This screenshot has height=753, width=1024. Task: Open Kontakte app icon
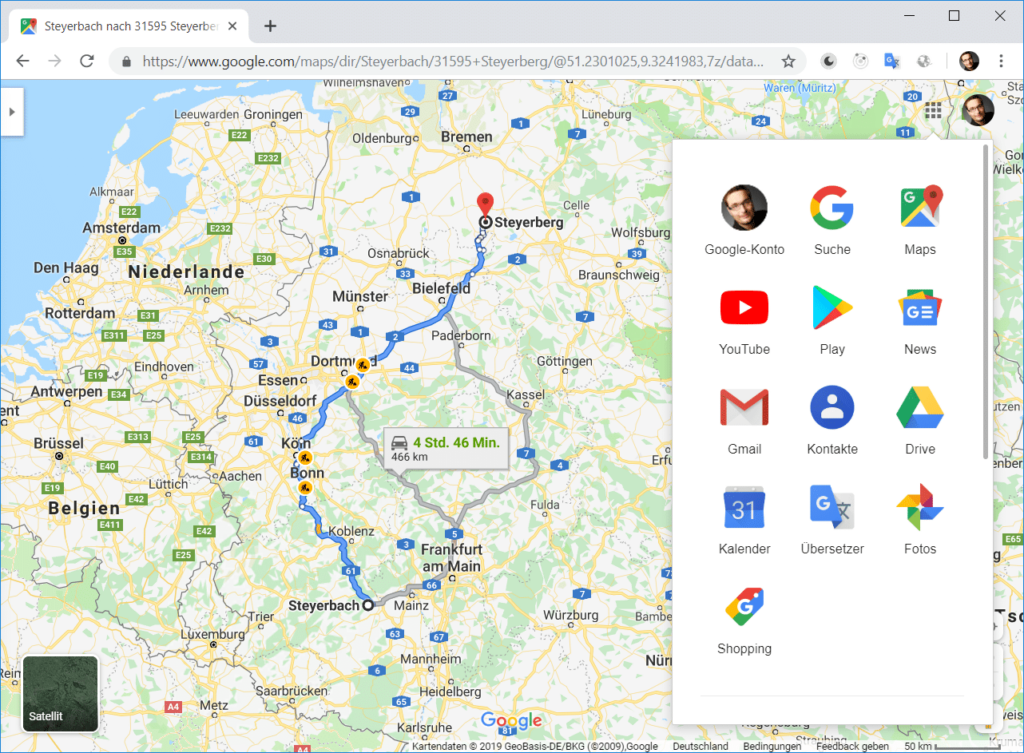(x=832, y=420)
